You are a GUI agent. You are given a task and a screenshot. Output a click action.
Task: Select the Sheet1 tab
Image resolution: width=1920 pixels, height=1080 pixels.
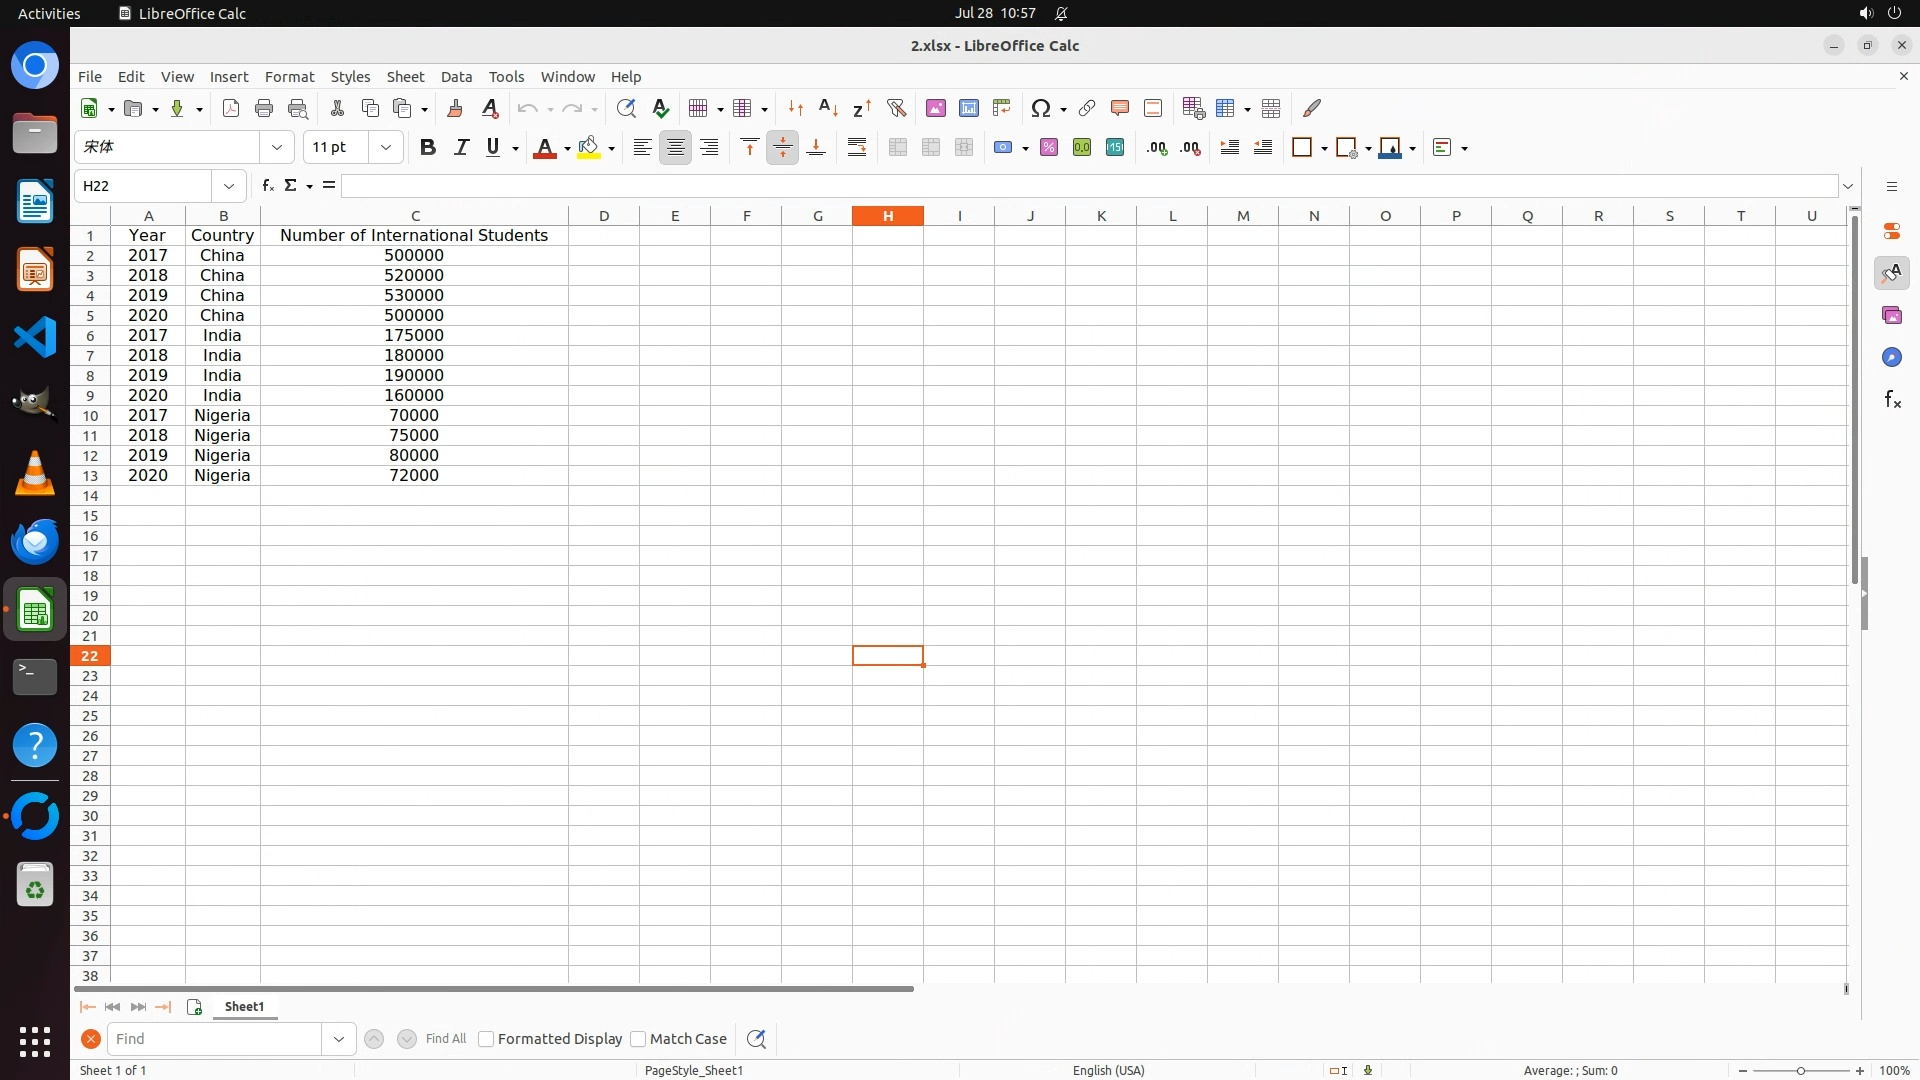coord(244,1007)
